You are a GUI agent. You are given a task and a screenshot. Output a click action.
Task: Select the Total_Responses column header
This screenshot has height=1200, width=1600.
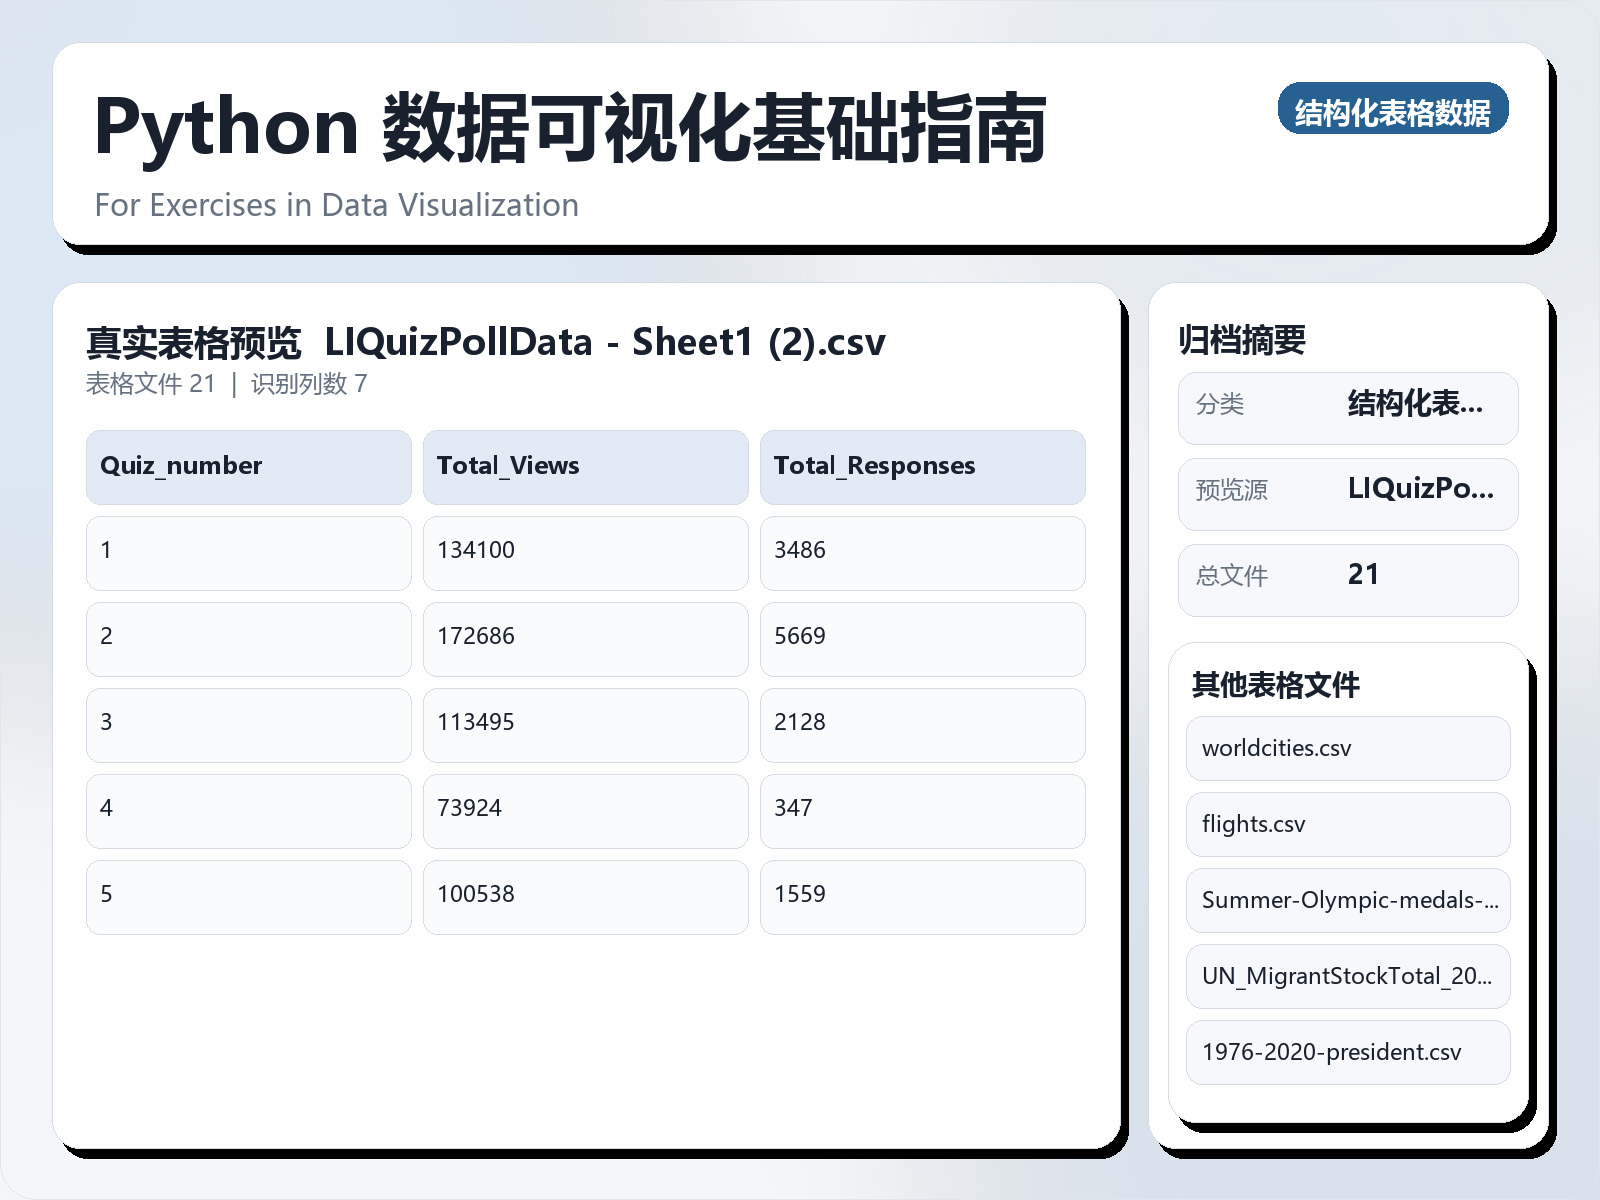point(923,466)
